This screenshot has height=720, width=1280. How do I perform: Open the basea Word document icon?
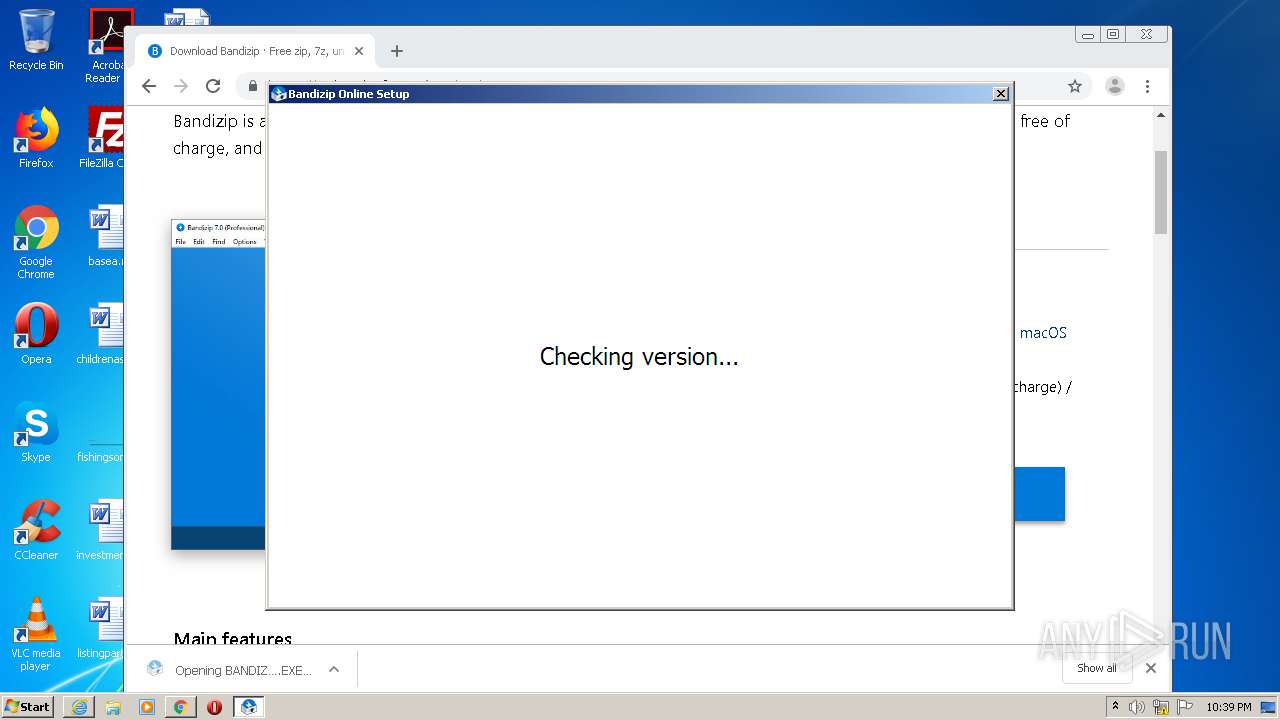104,236
